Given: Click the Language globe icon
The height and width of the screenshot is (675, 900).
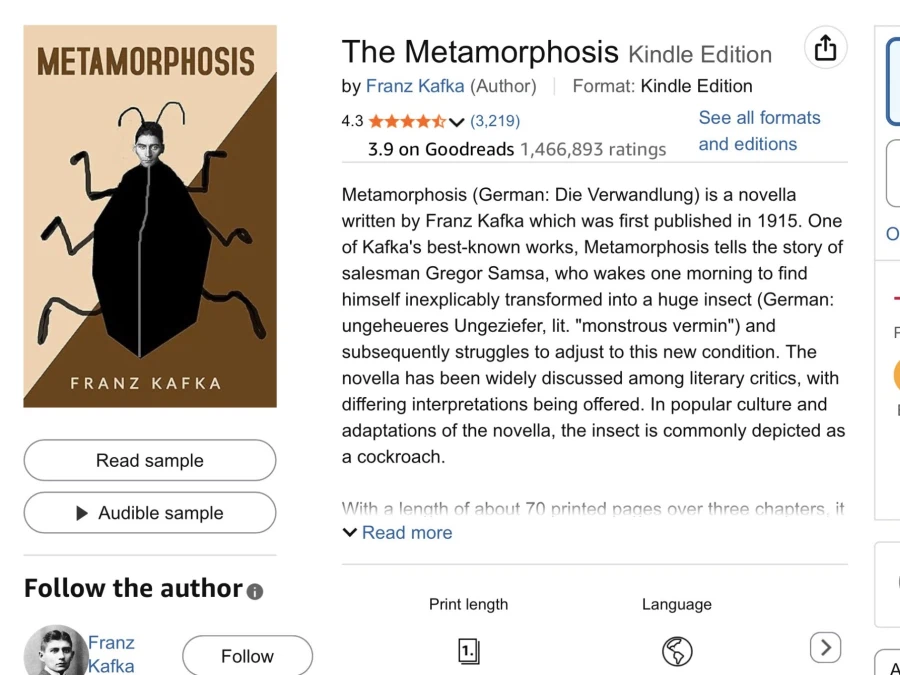Looking at the screenshot, I should [x=677, y=652].
